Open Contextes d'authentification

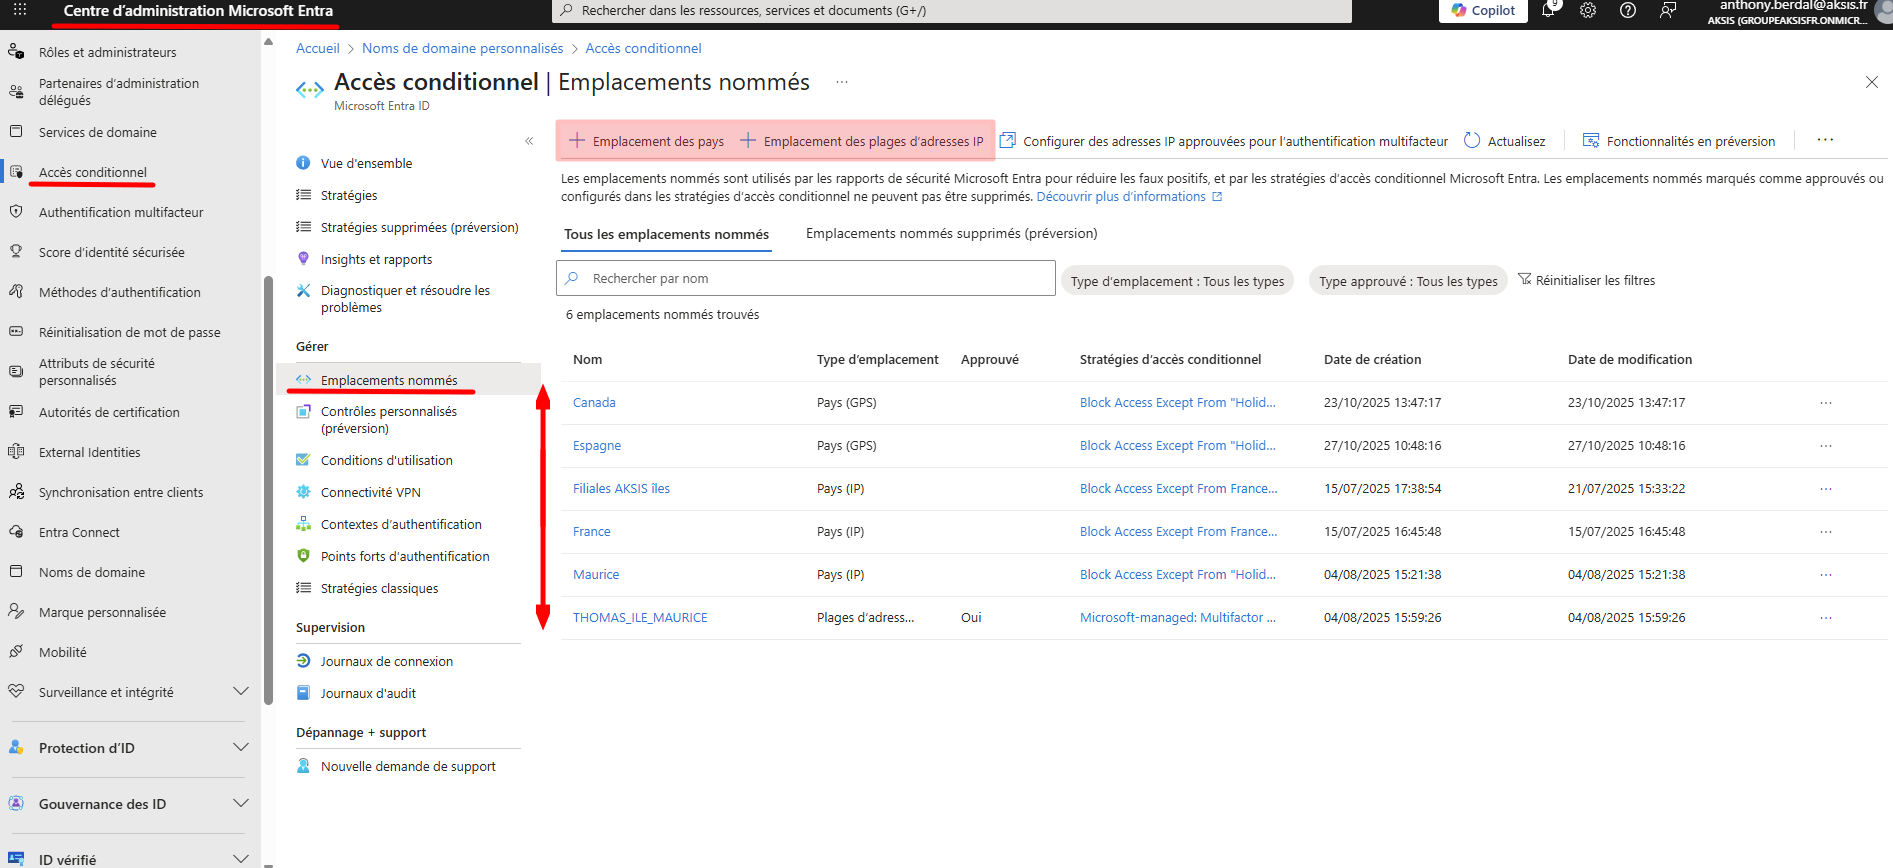[401, 524]
